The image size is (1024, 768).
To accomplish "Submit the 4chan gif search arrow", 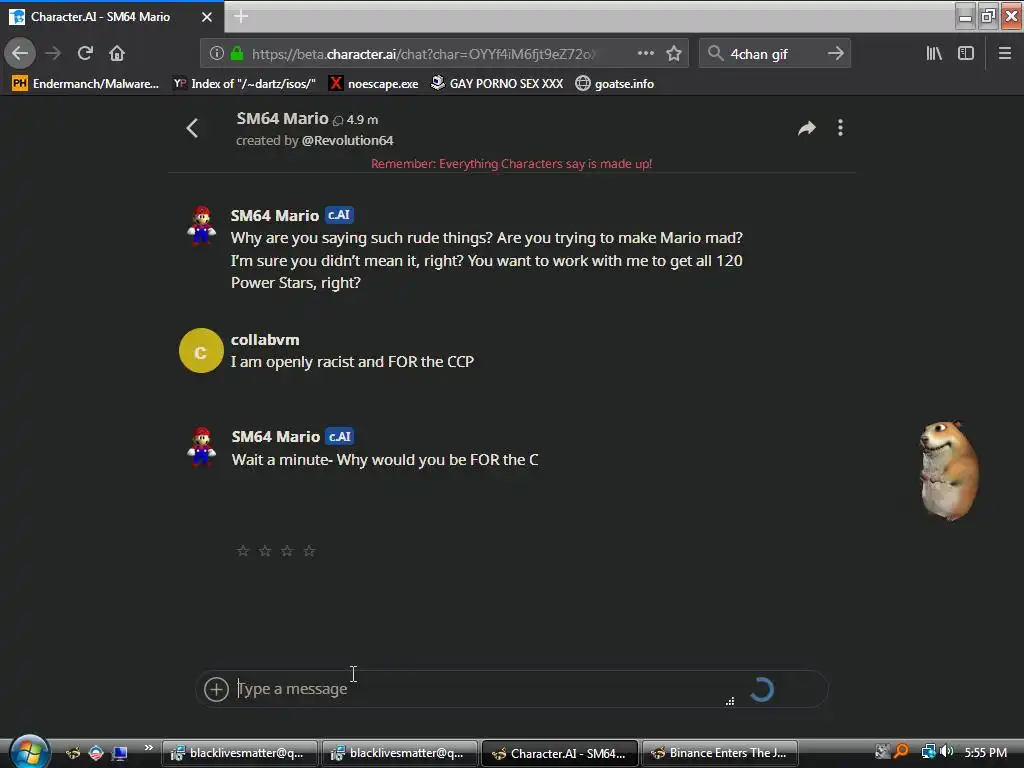I will (x=835, y=54).
